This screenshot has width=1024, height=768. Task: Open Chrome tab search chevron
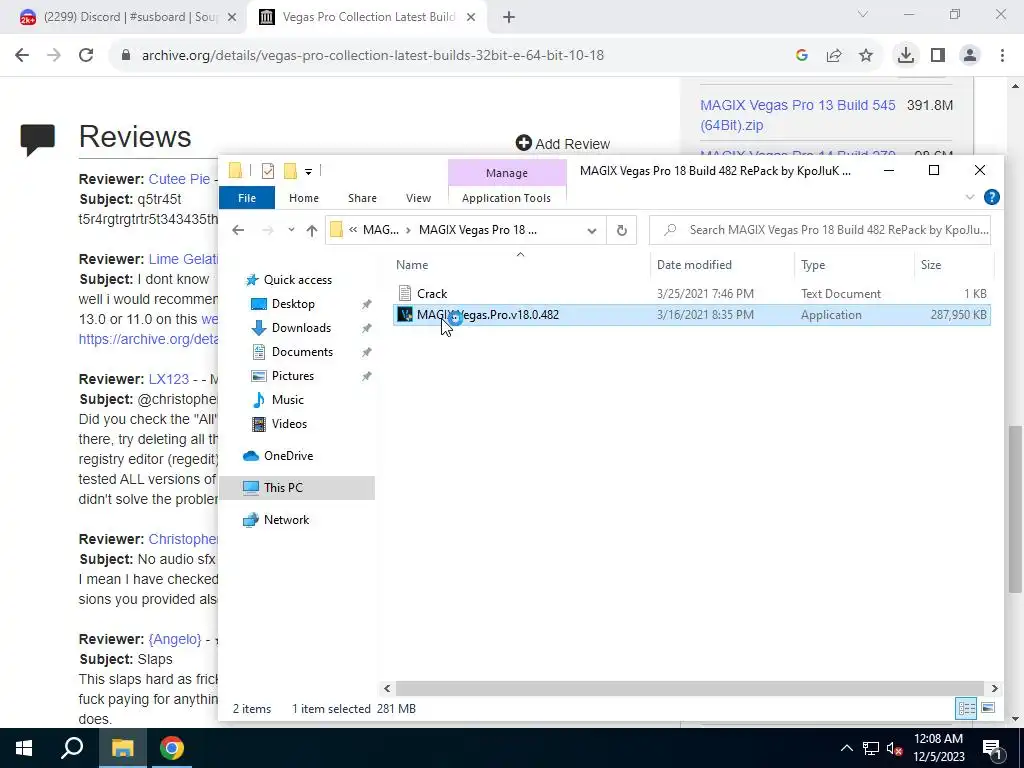point(862,14)
